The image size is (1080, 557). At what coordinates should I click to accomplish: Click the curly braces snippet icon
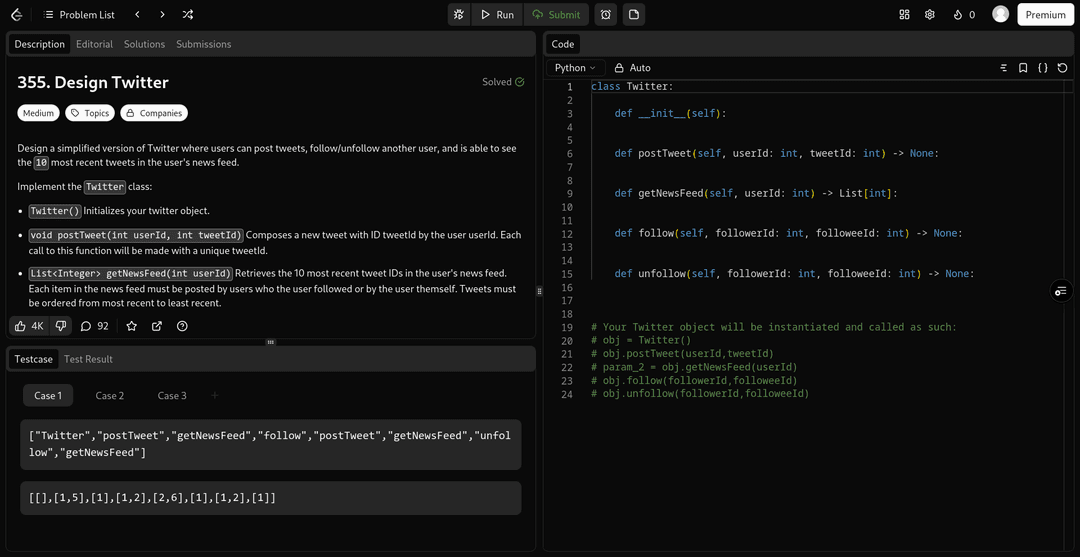(1043, 67)
